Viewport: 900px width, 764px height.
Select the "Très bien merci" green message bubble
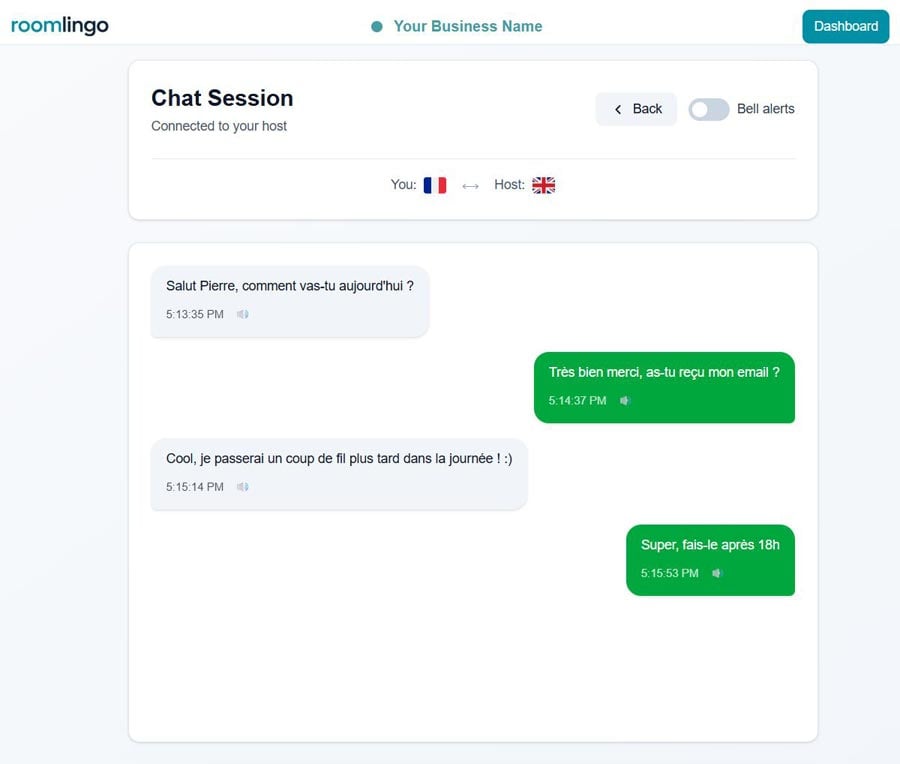(663, 387)
